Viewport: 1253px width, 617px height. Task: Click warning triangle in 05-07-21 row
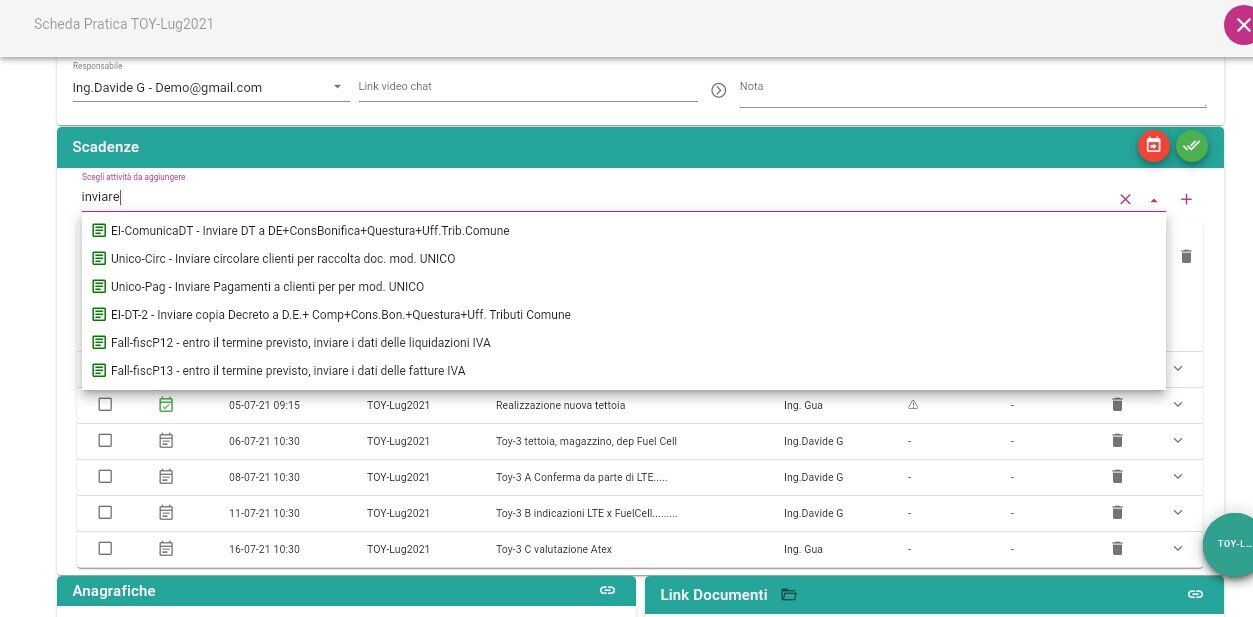[x=912, y=405]
